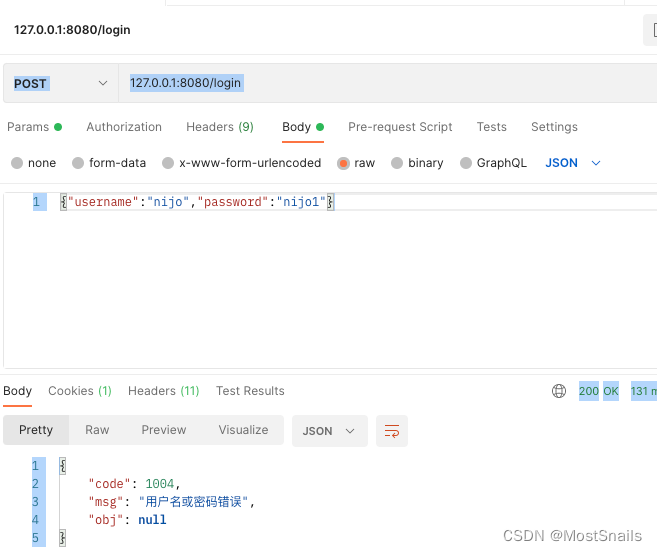Switch to the Params tab
The image size is (657, 551).
34,127
